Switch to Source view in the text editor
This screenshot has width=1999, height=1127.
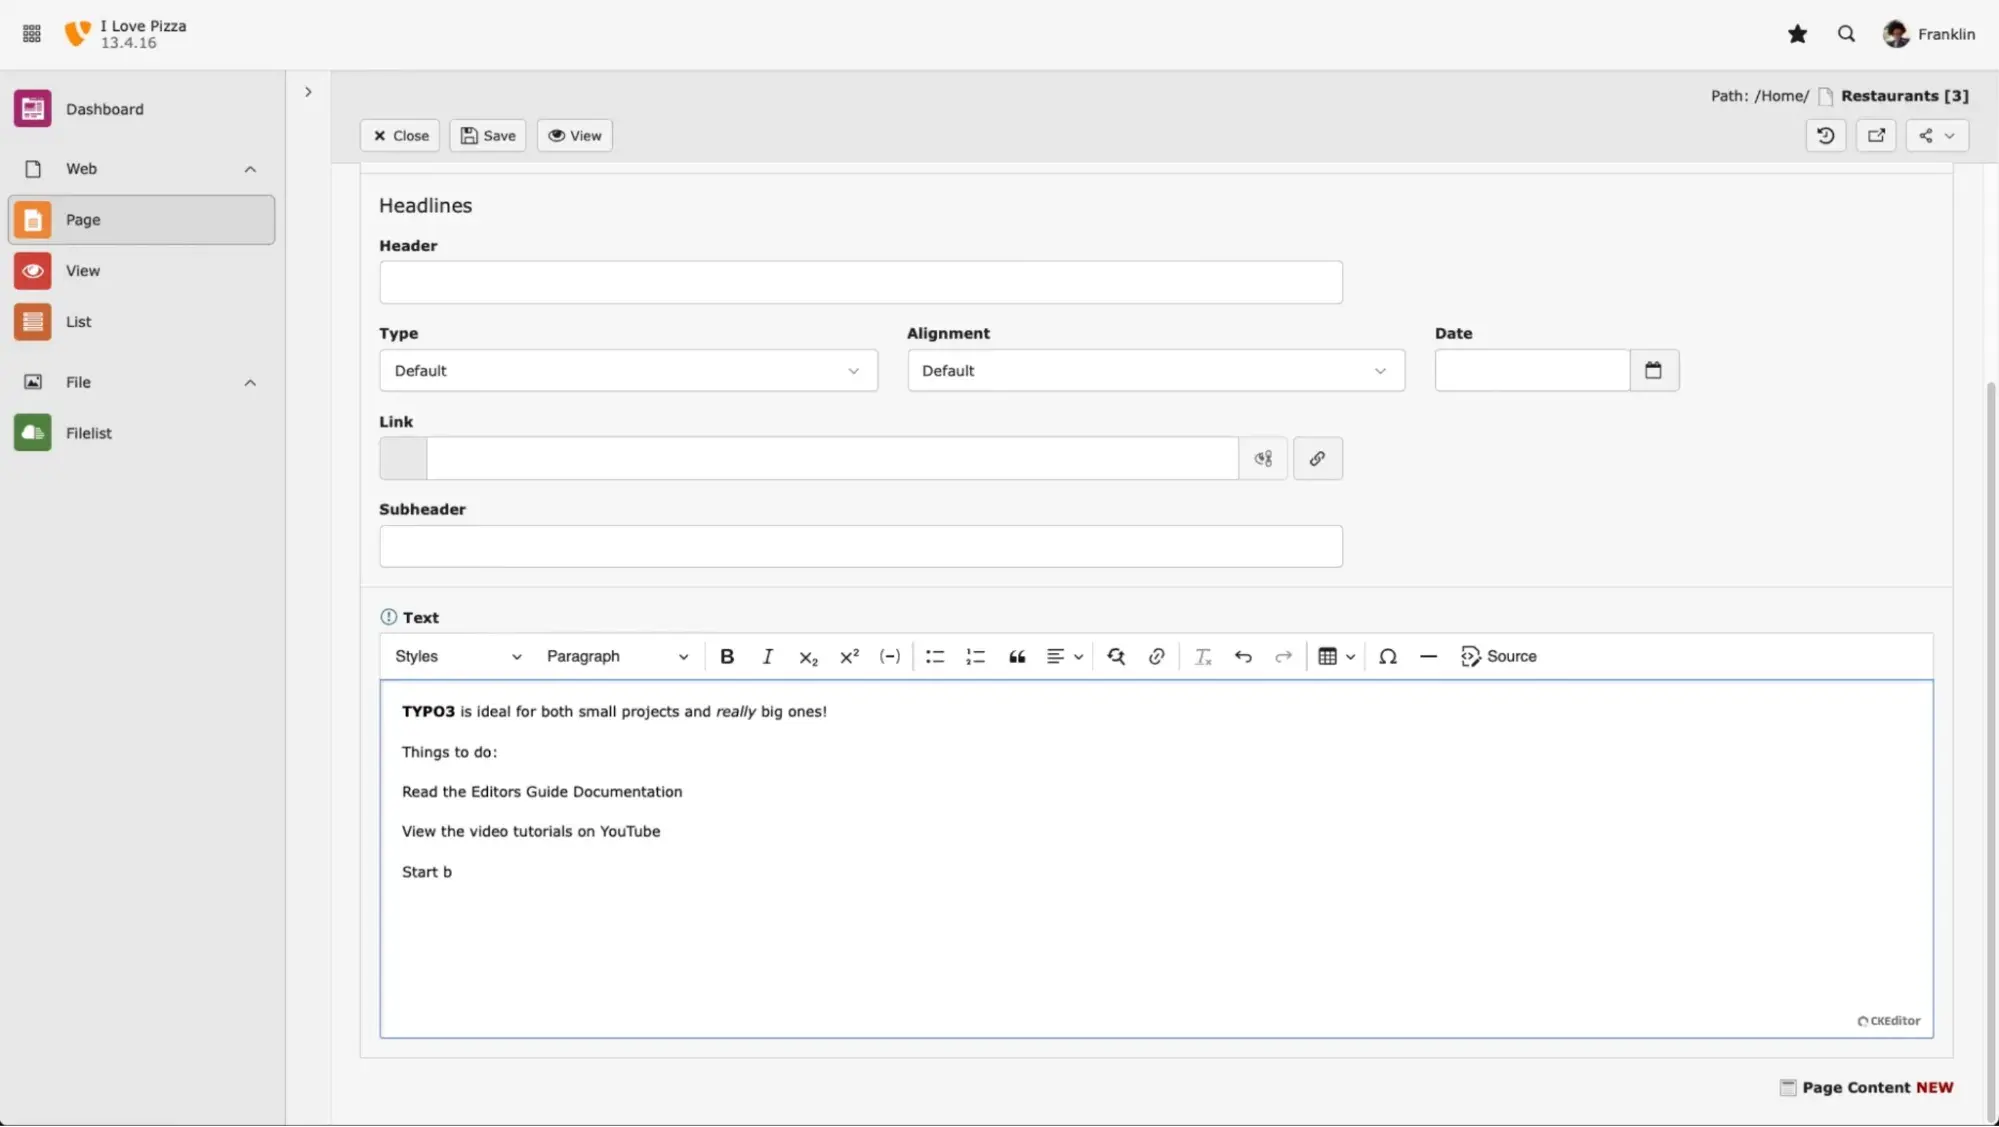click(1499, 656)
